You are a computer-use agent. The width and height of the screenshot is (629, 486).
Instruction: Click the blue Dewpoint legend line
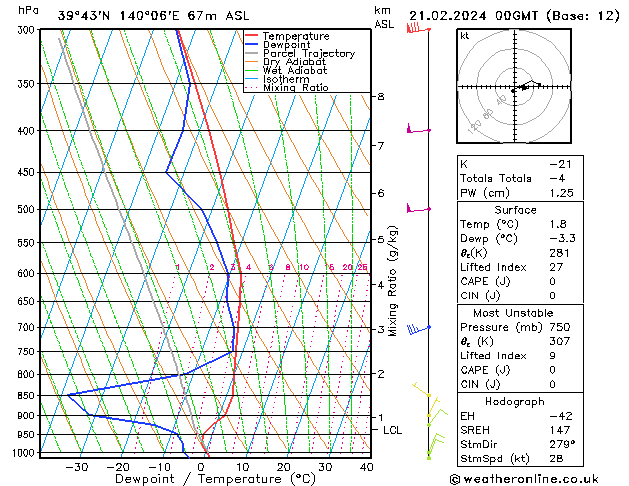252,44
